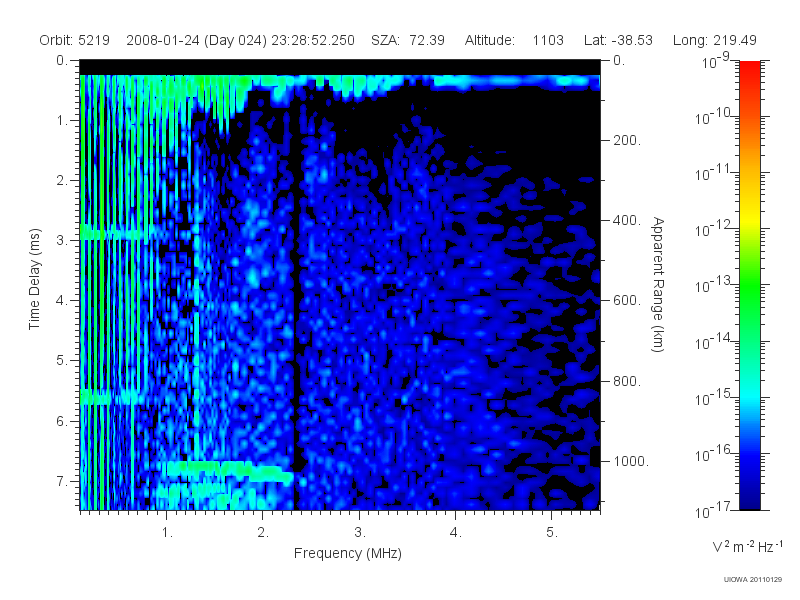Click the 7. time delay tick label
The width and height of the screenshot is (800, 600).
pos(62,481)
